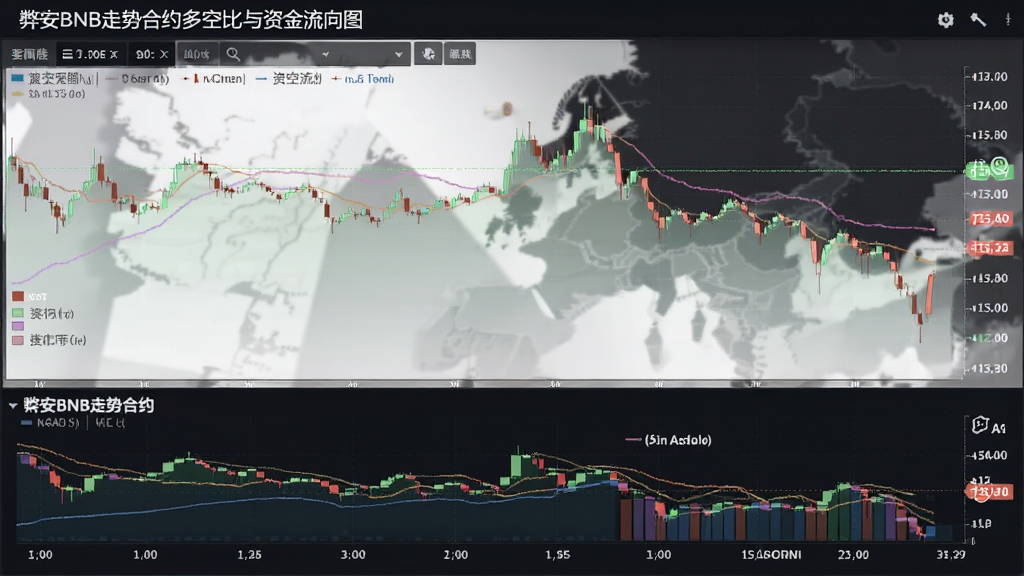Click the '454,00' lower panel axis label
The image size is (1024, 576).
click(x=989, y=455)
